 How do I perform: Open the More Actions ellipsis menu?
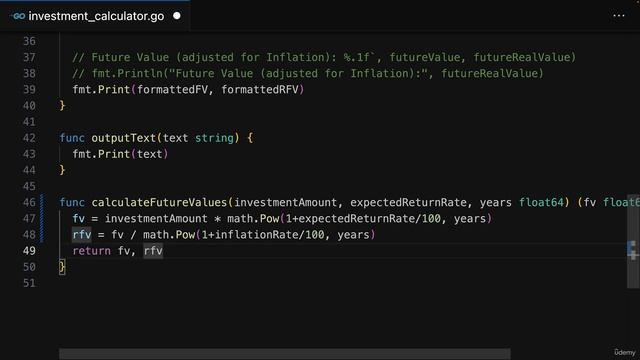(x=619, y=16)
